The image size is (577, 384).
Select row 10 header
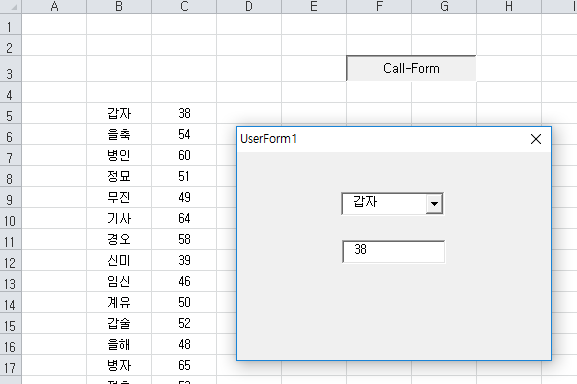pyautogui.click(x=10, y=218)
